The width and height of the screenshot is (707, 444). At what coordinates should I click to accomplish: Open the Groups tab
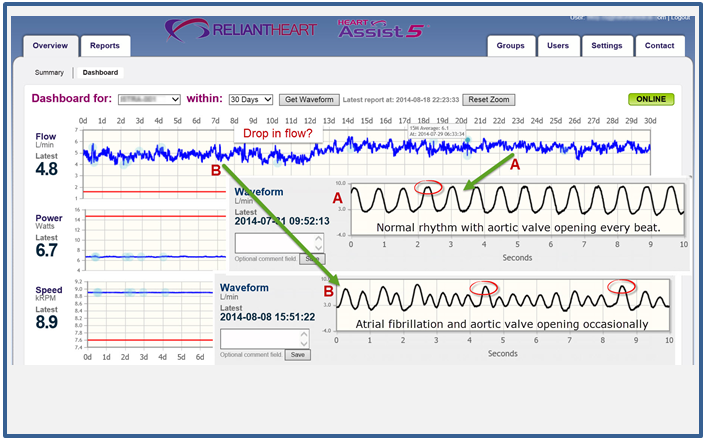click(510, 46)
